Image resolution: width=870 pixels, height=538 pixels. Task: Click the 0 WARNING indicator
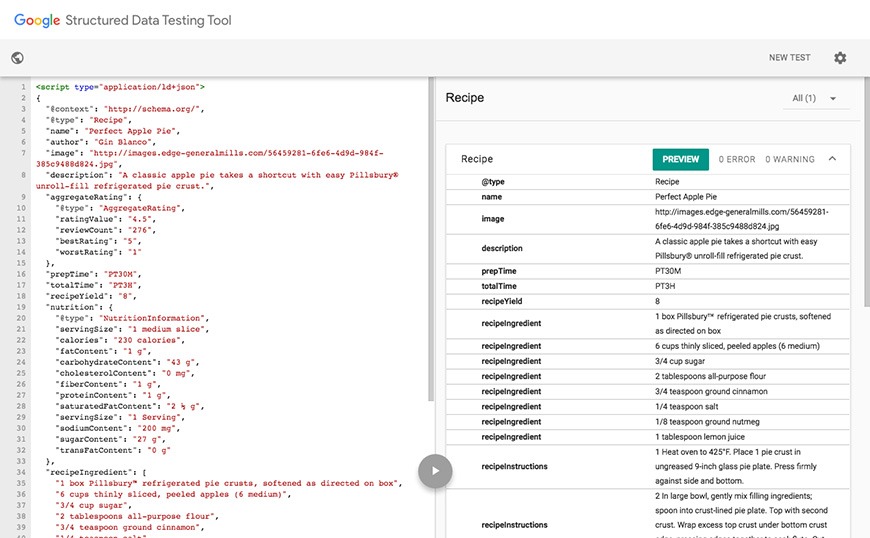pyautogui.click(x=790, y=159)
